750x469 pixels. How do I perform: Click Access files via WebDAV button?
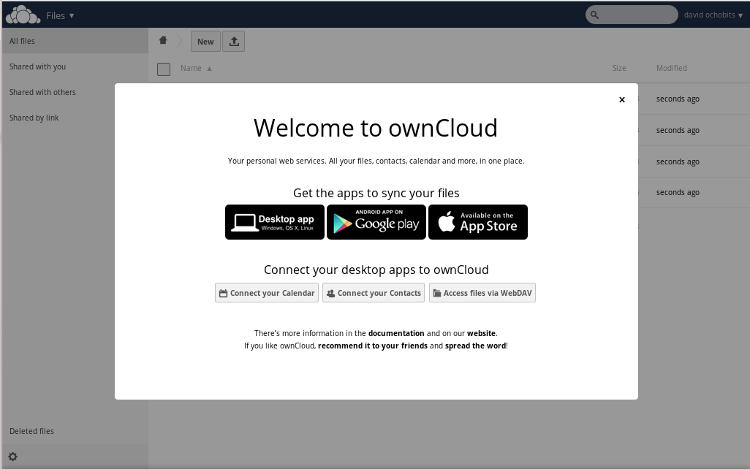482,293
